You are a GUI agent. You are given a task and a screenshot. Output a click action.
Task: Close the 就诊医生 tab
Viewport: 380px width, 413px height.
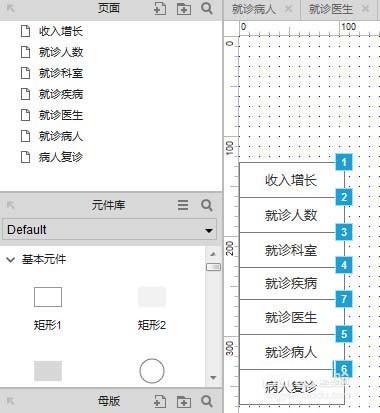click(366, 9)
